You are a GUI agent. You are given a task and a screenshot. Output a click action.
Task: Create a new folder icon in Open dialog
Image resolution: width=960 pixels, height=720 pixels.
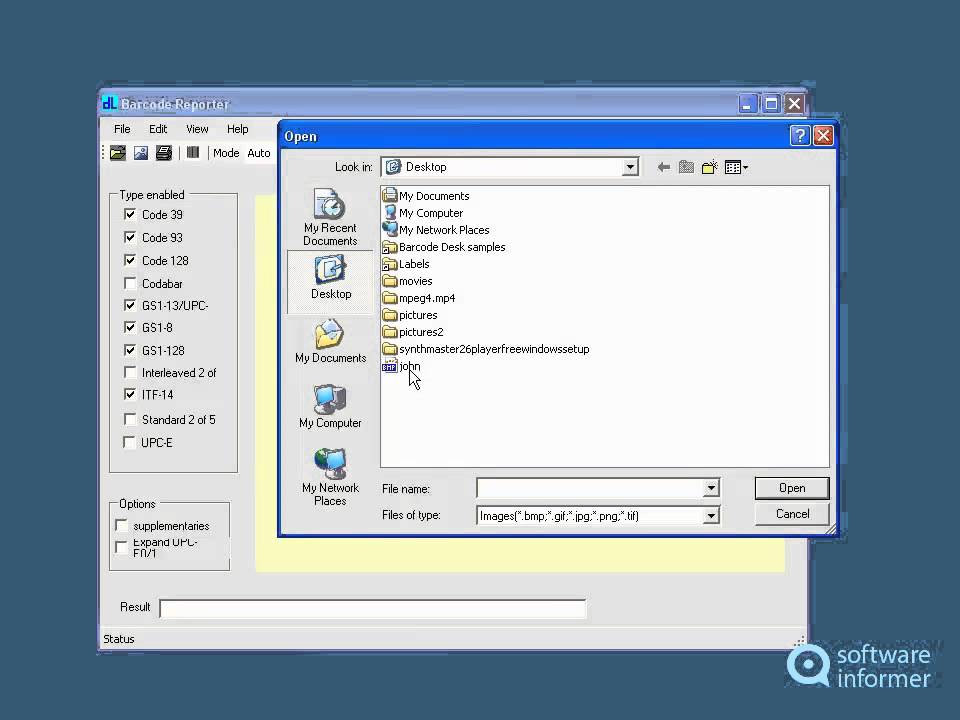[710, 167]
